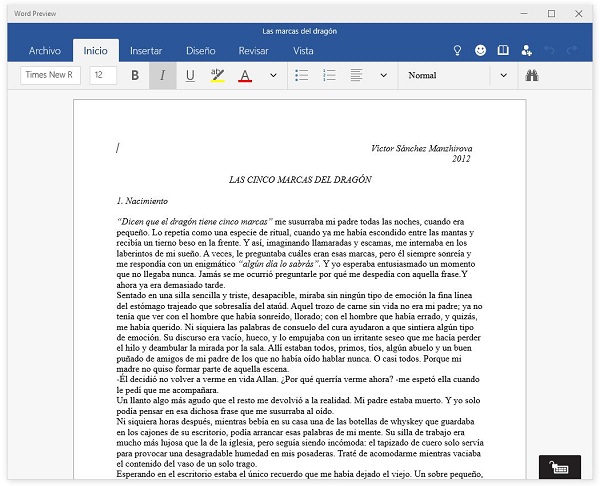Click paragraph starting 'Sentado en una silla'
600x486 pixels.
point(300,332)
